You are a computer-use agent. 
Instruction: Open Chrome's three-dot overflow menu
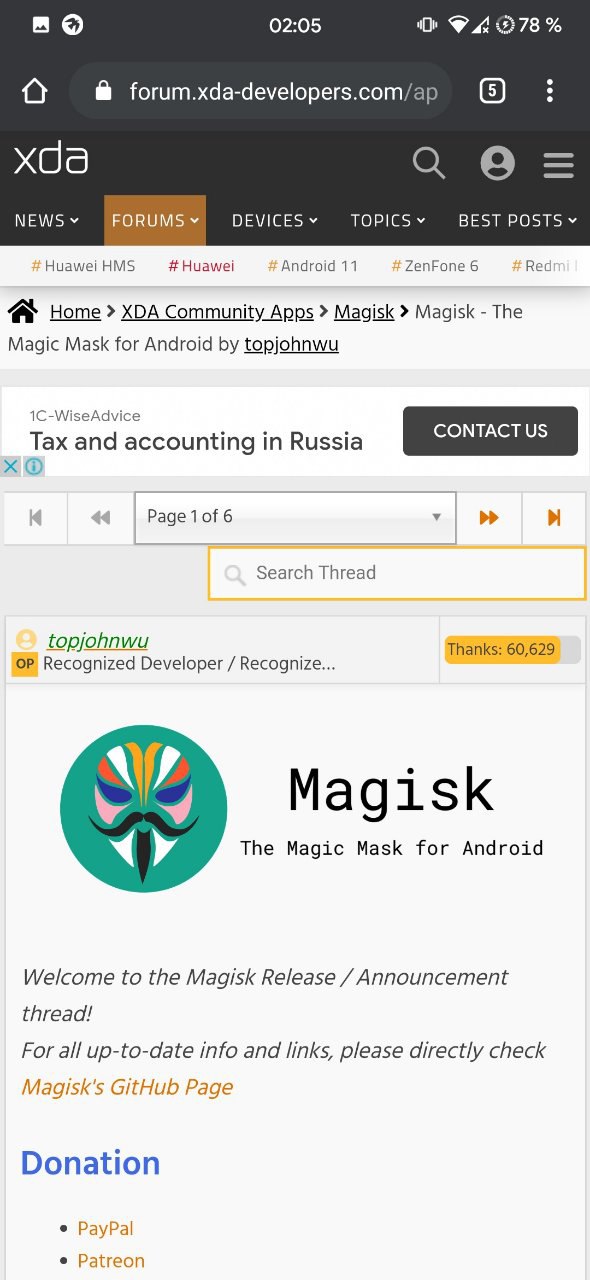tap(549, 92)
